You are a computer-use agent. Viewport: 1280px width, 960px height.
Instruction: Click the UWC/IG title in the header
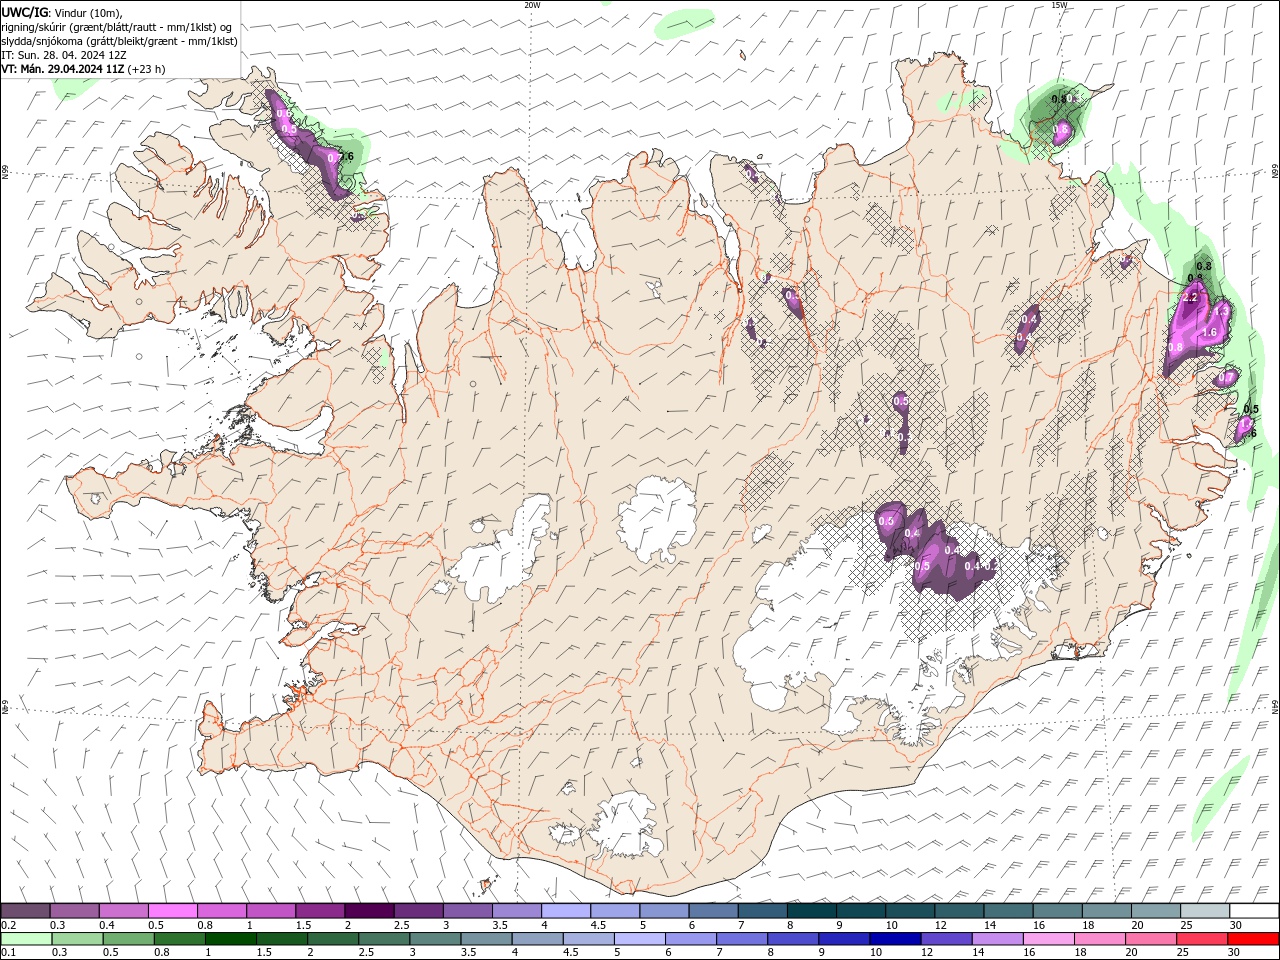tap(25, 12)
